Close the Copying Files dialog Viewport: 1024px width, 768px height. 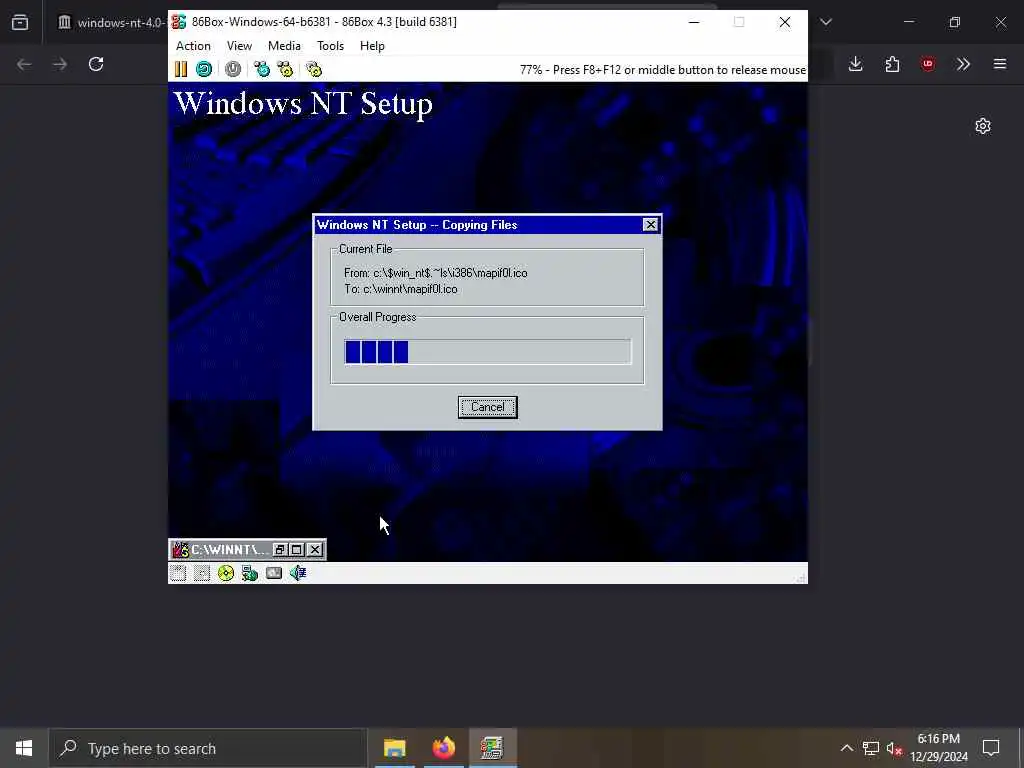click(x=650, y=225)
